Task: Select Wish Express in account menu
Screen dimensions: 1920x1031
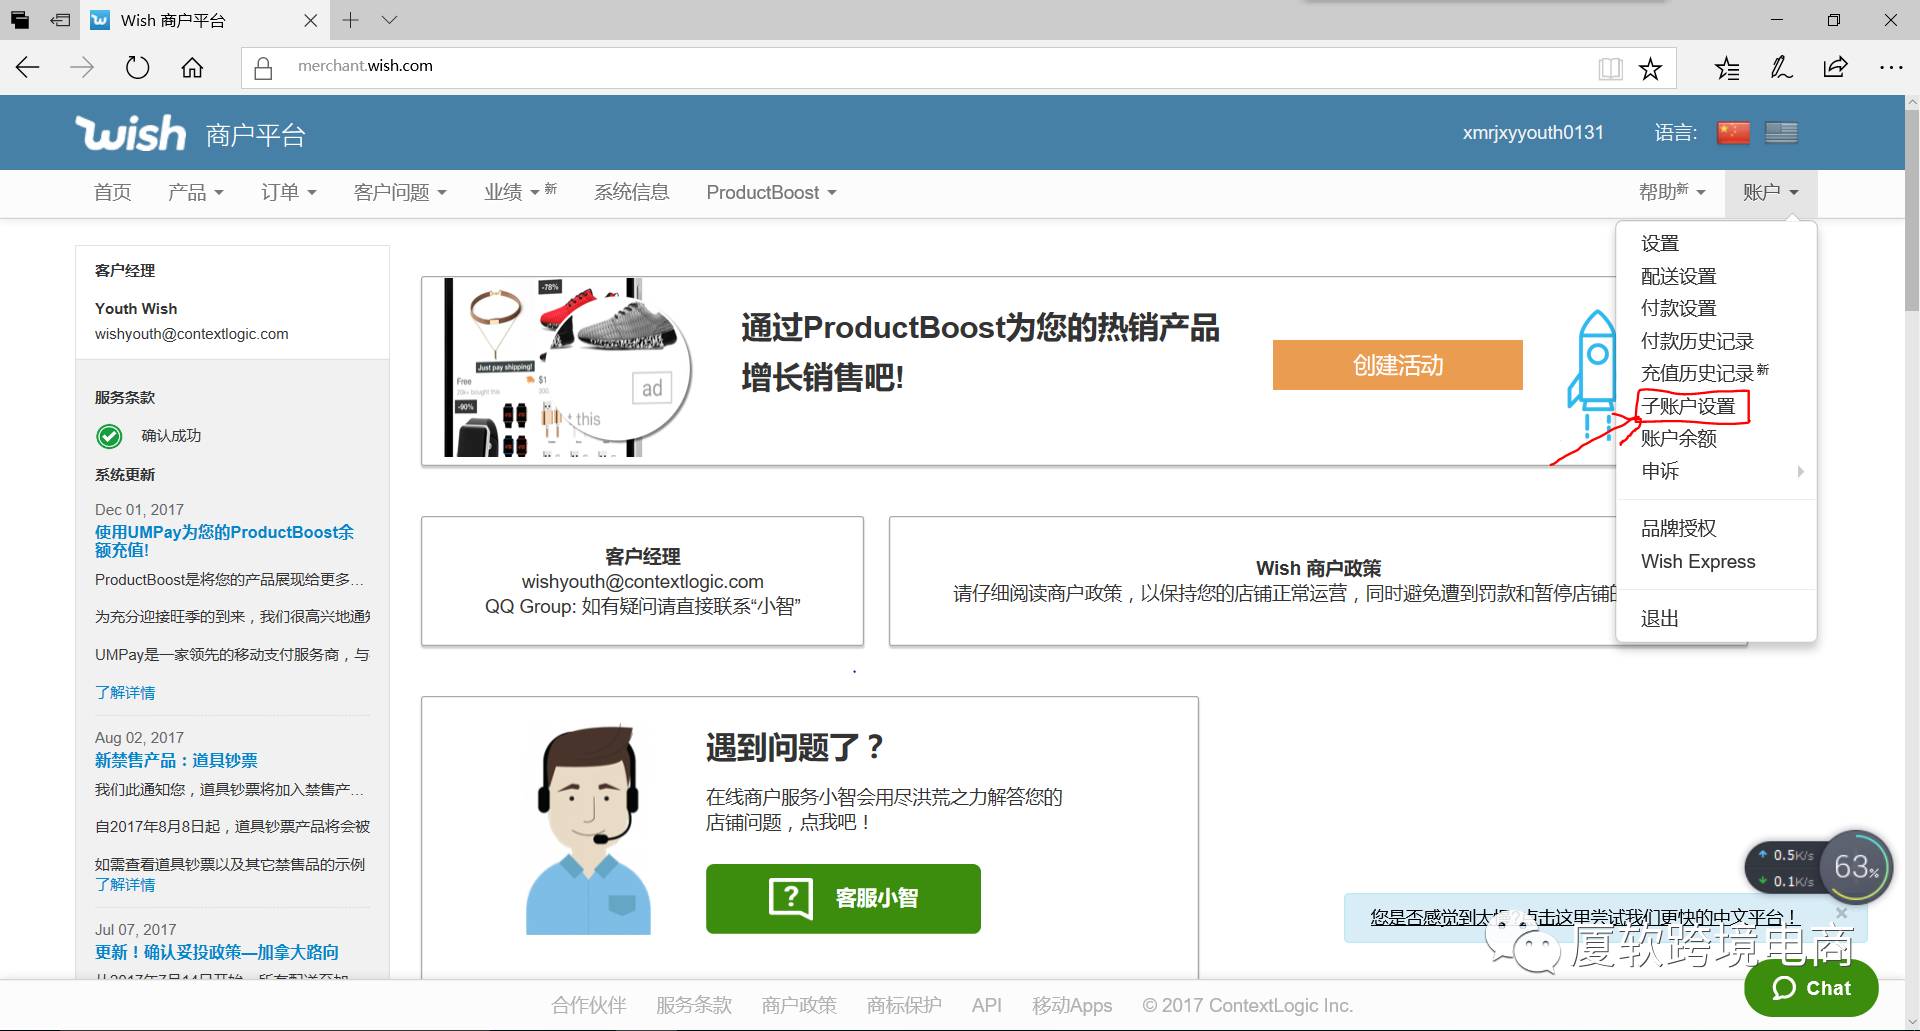Action: (x=1698, y=561)
